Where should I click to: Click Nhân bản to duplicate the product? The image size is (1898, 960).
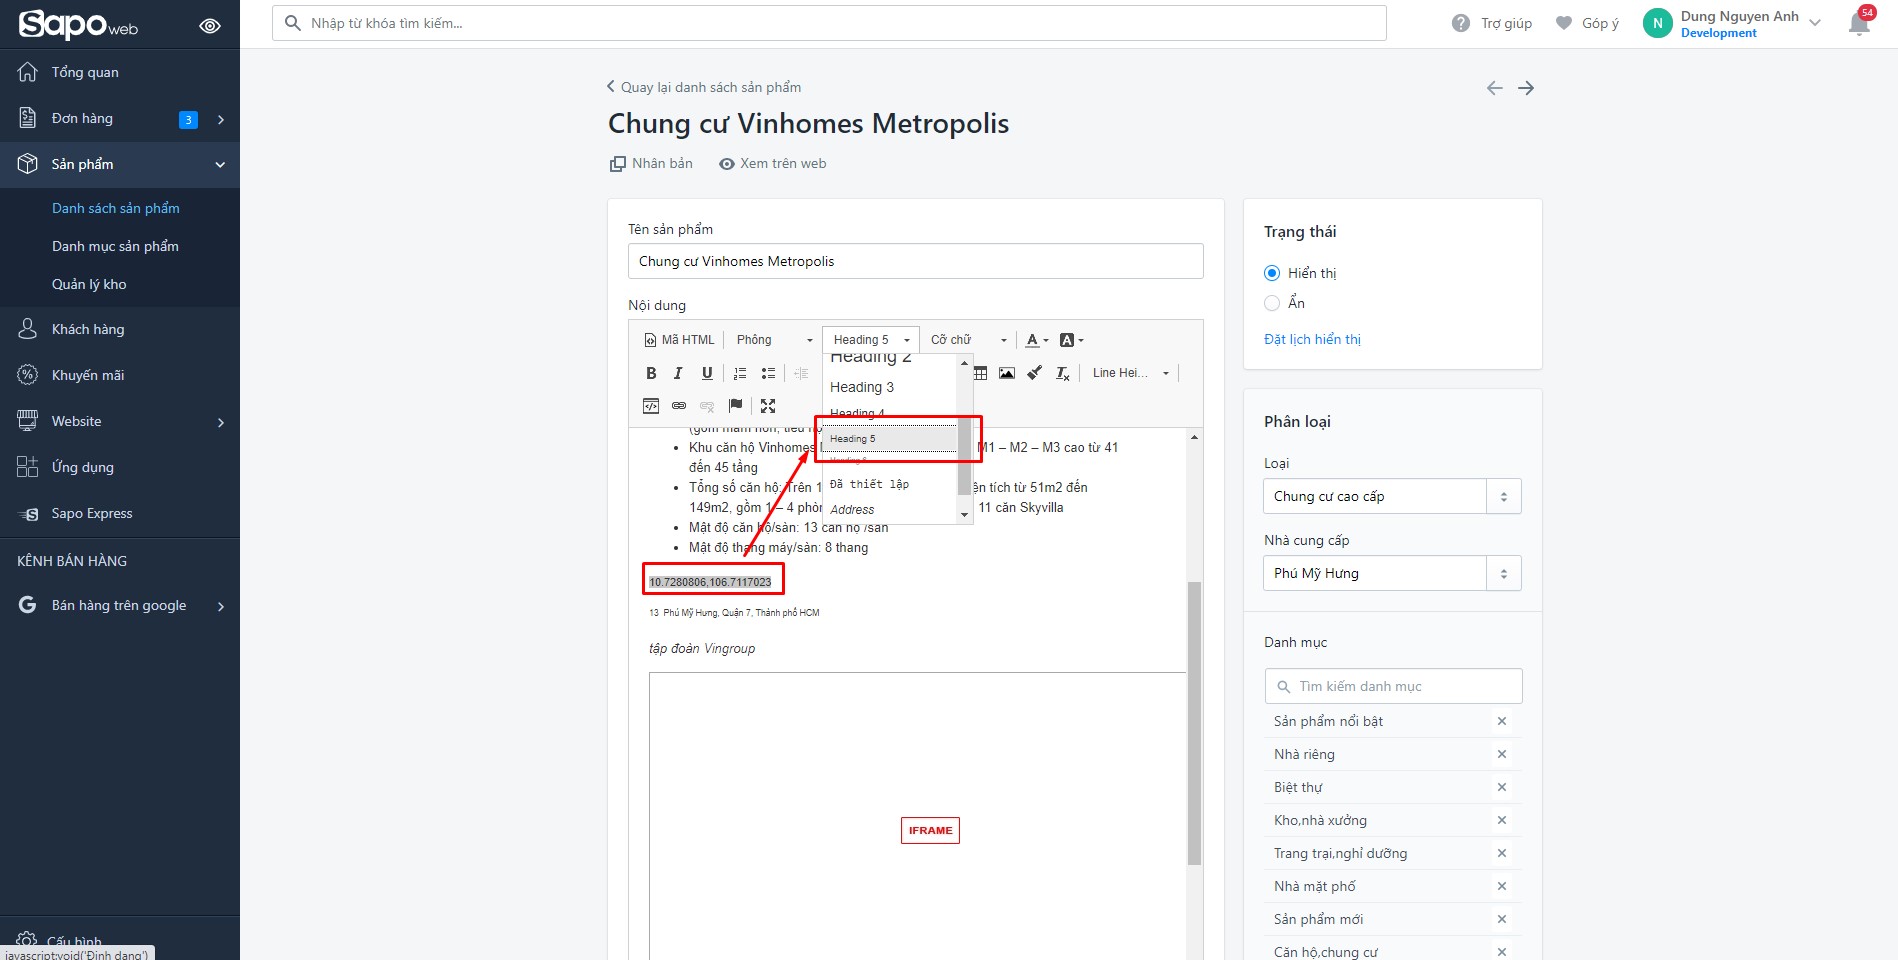click(651, 164)
